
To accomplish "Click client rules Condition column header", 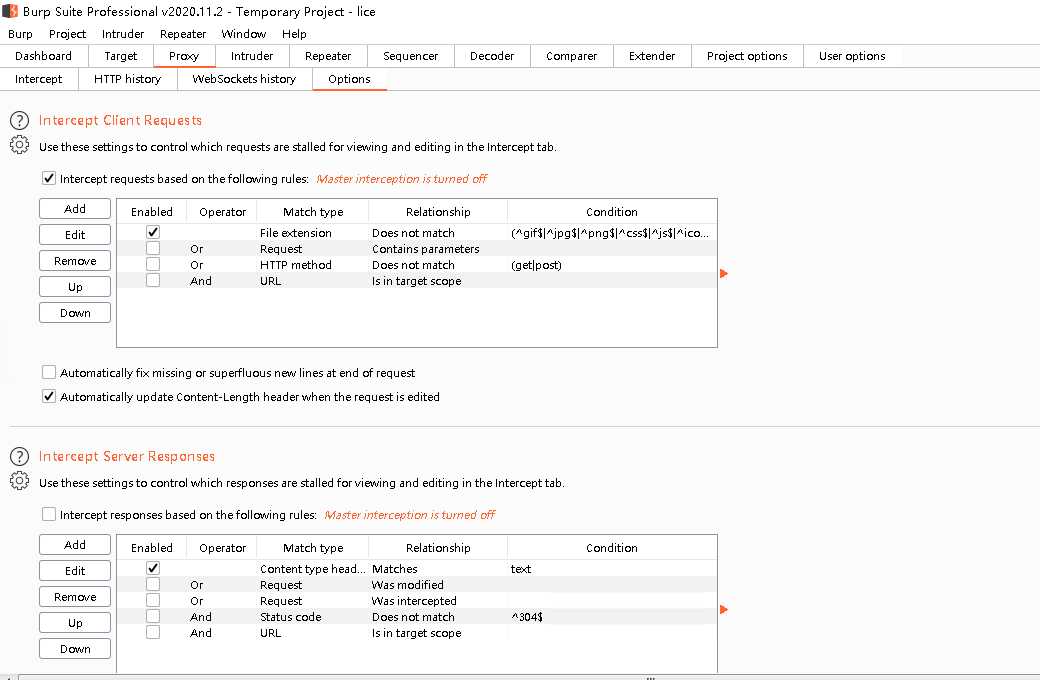I will [x=612, y=212].
